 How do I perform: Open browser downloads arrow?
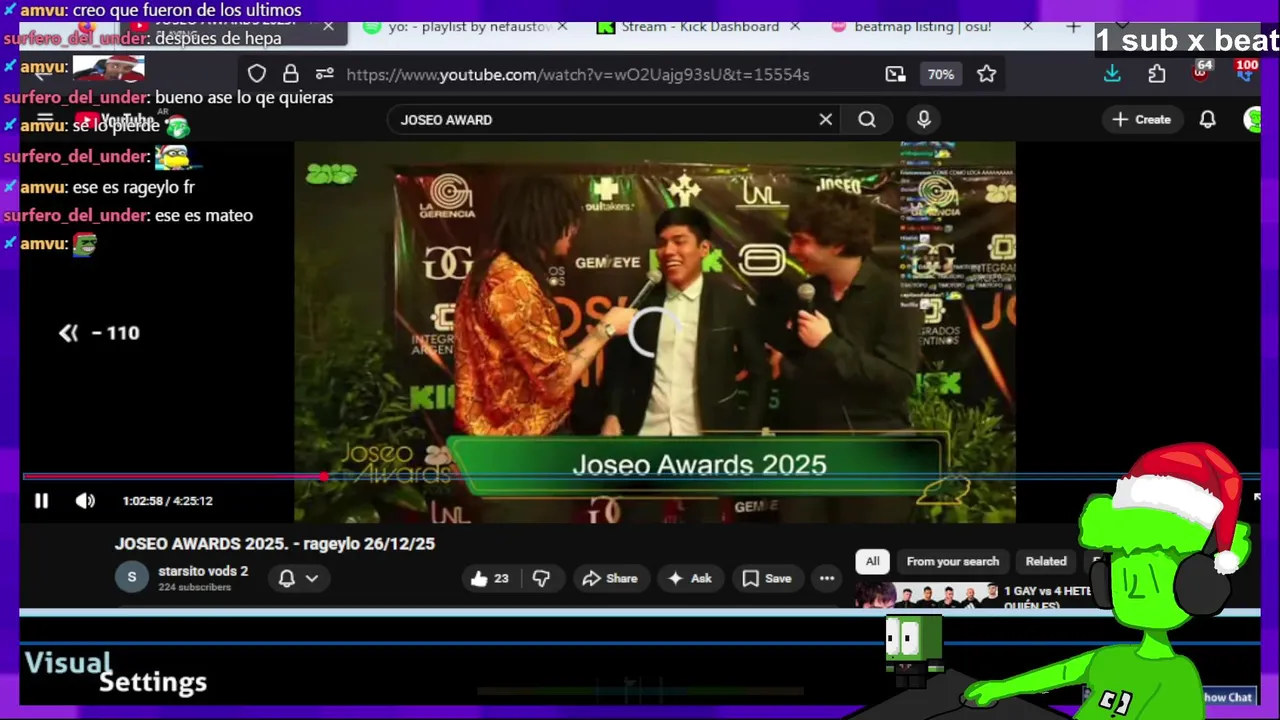(1112, 74)
